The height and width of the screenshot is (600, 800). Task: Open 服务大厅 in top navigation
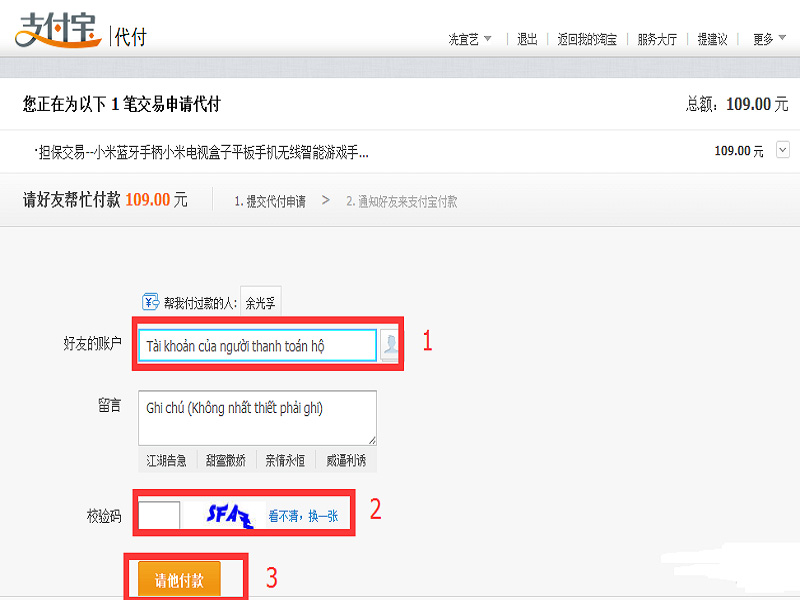tap(657, 39)
